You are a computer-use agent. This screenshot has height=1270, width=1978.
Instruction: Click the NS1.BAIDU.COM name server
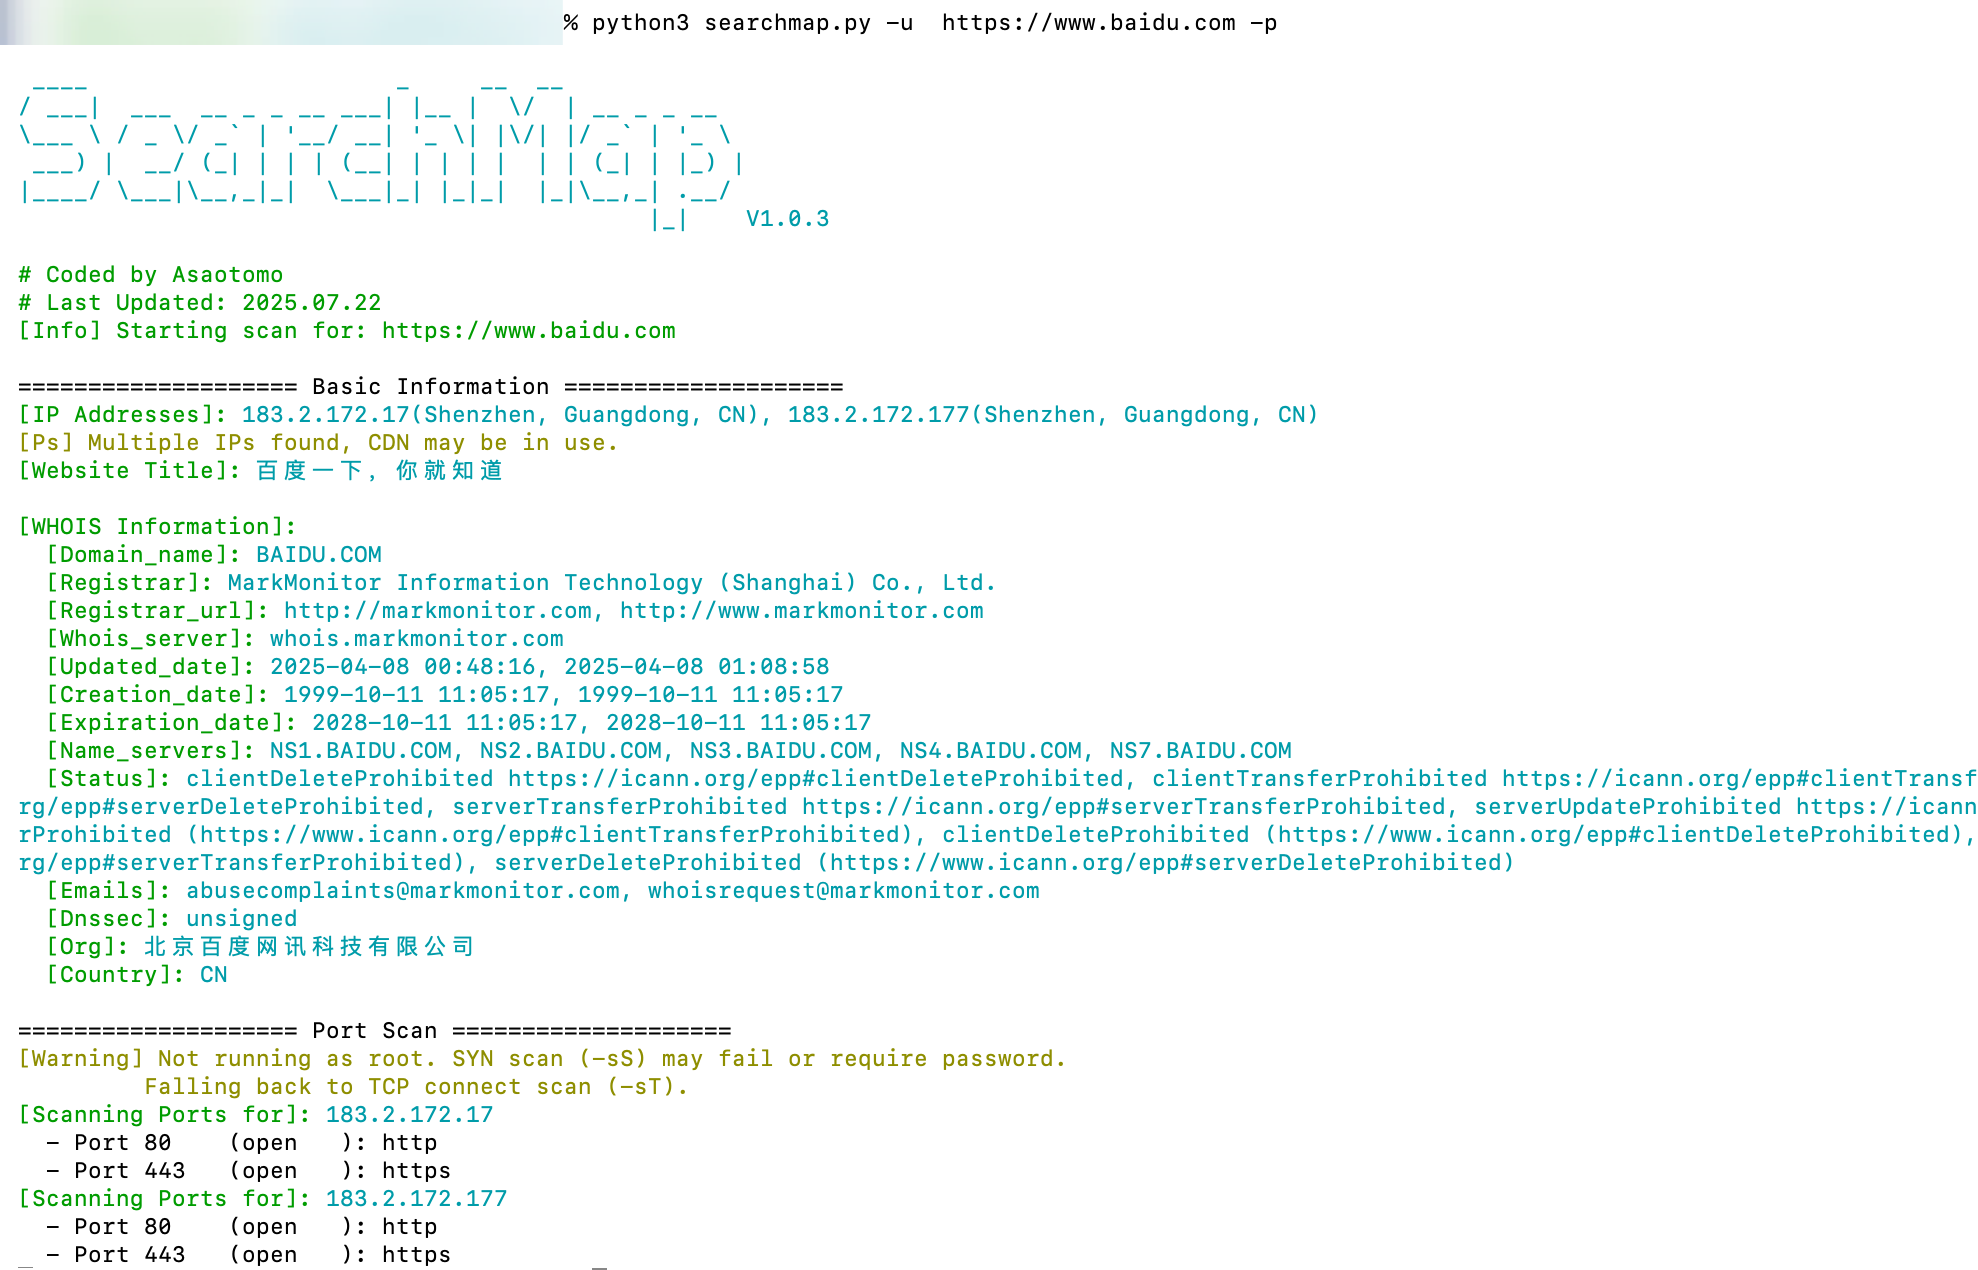pyautogui.click(x=361, y=751)
